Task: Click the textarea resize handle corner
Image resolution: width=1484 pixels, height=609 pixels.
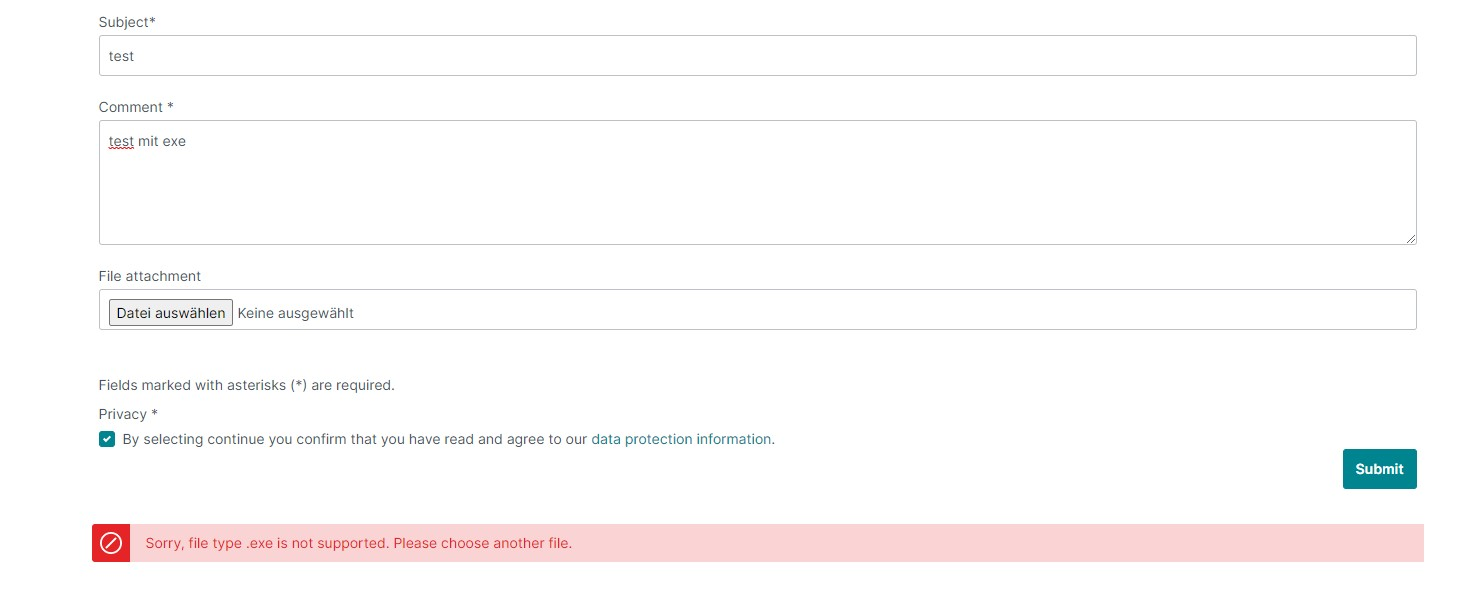Action: (1412, 239)
